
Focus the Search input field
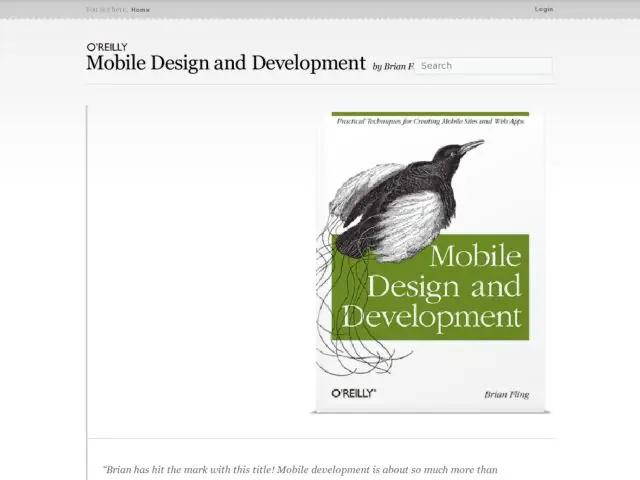coord(484,66)
